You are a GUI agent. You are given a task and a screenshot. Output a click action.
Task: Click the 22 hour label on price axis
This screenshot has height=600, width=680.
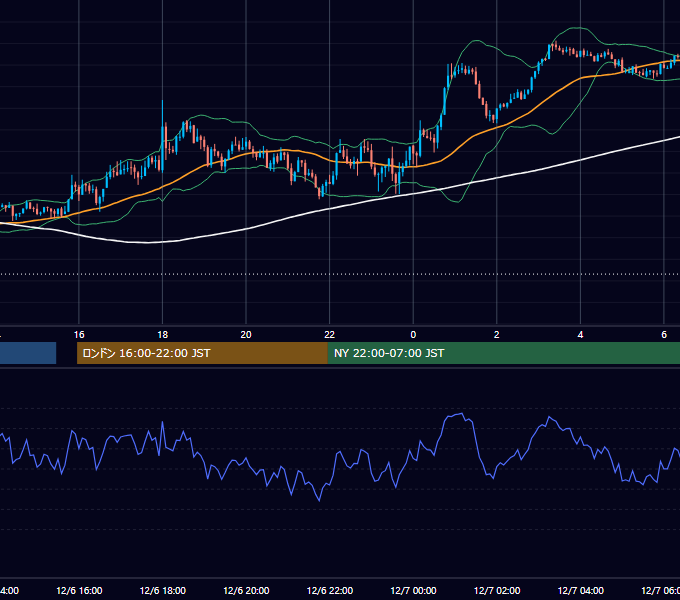click(x=330, y=335)
